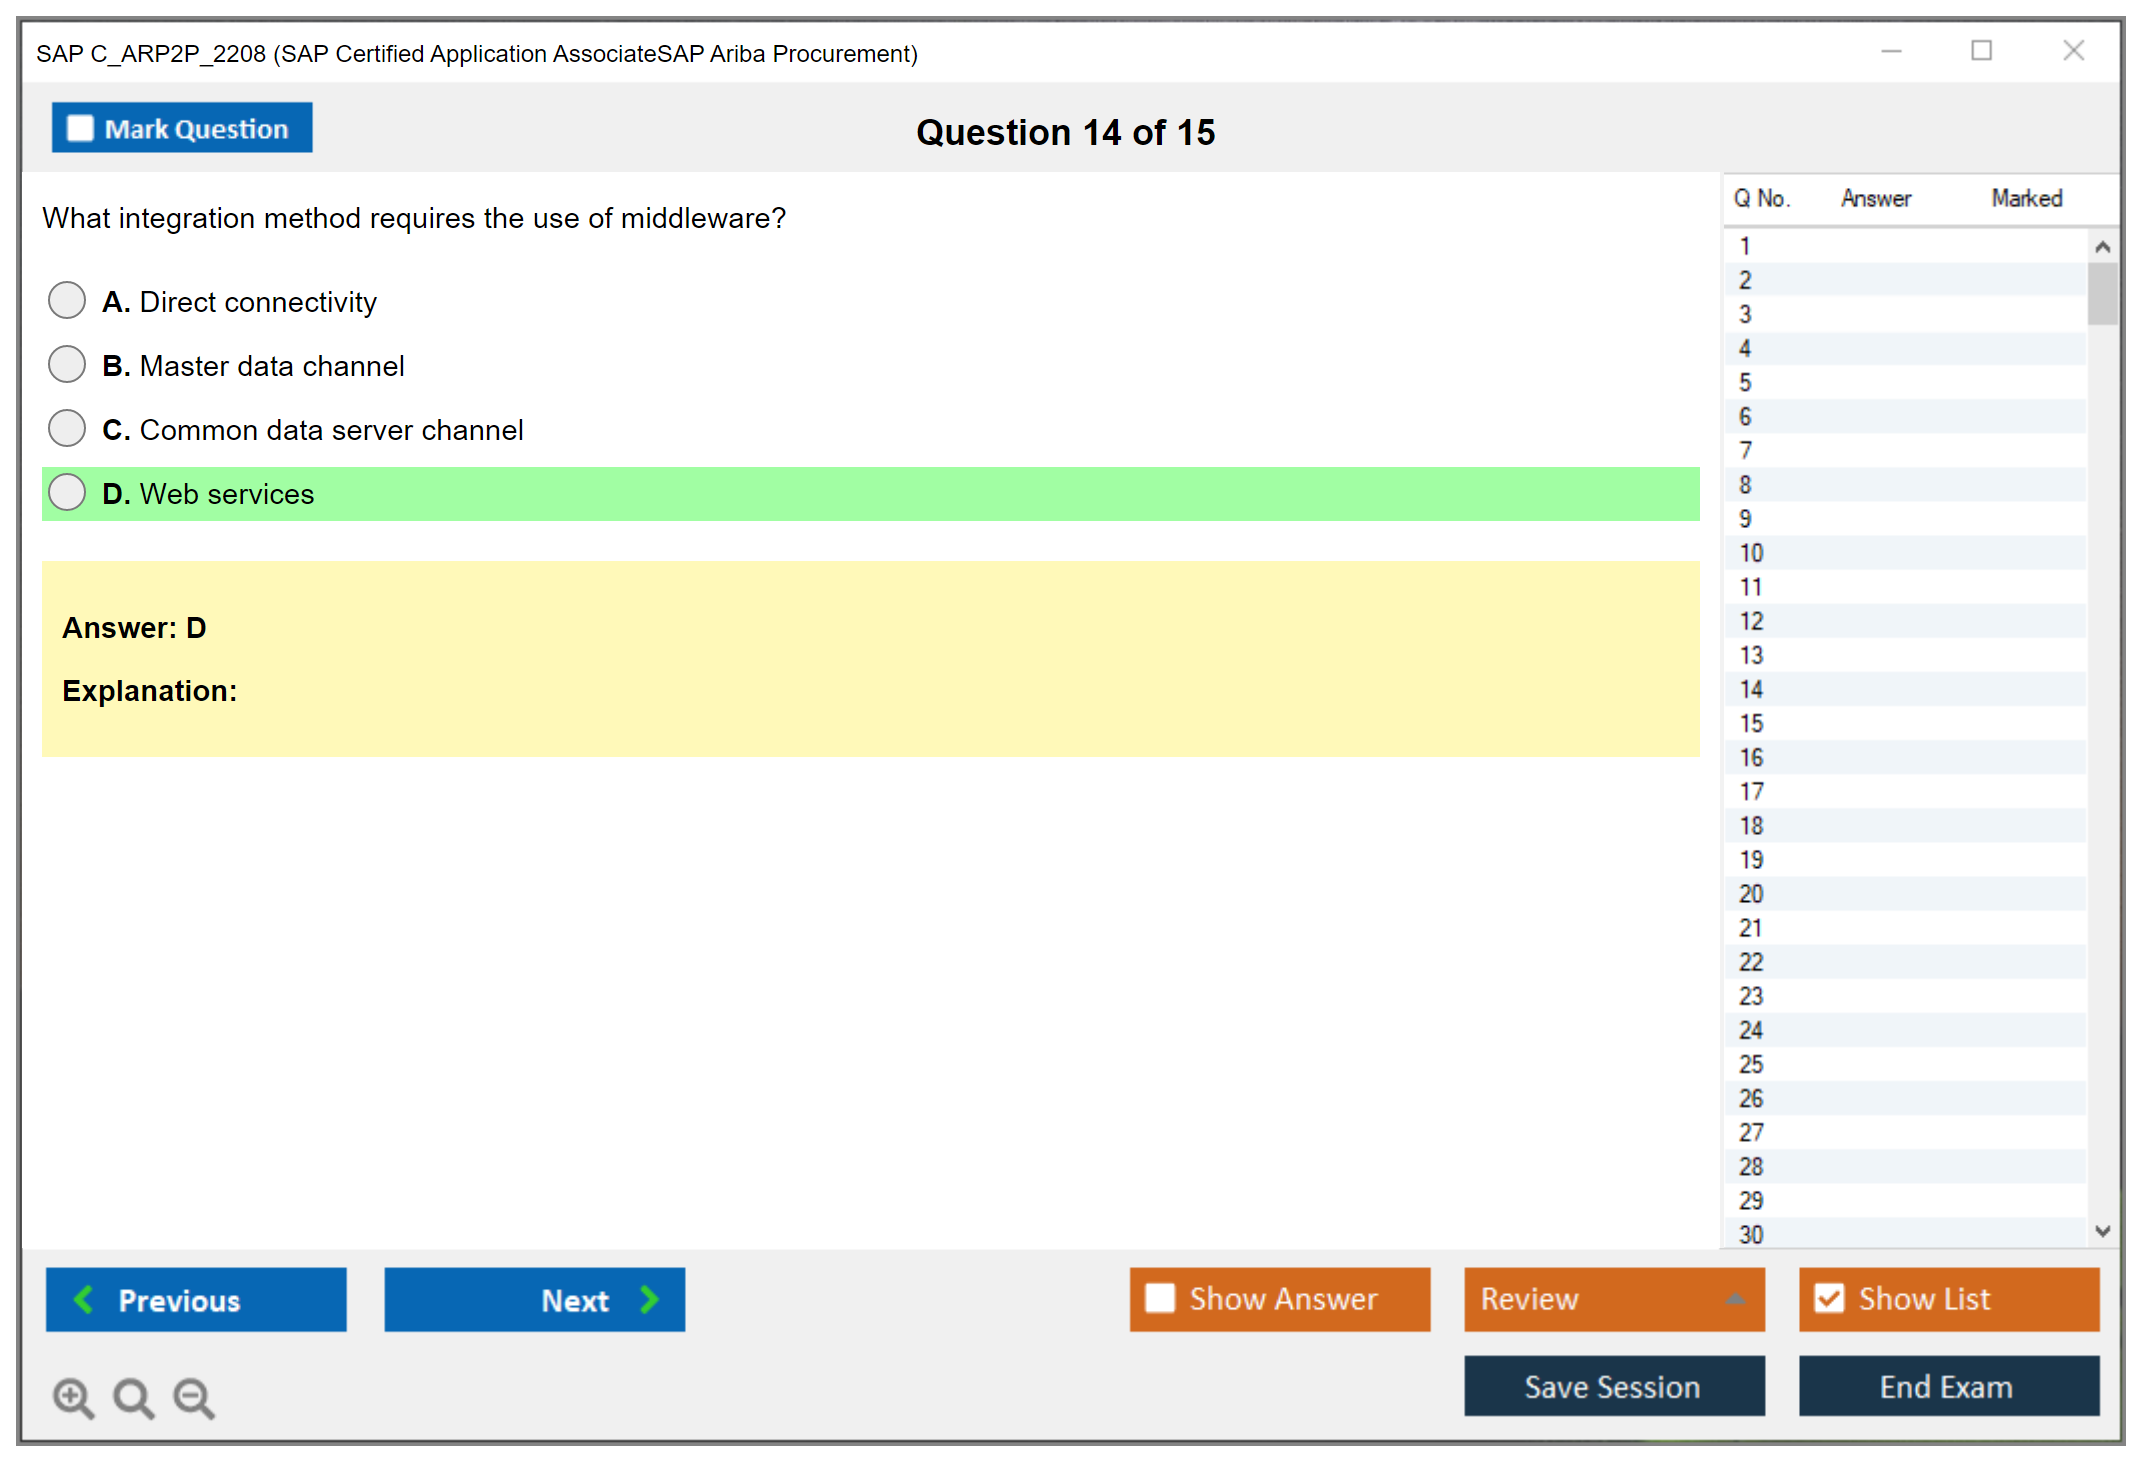Click the zoom in magnifier icon
The height and width of the screenshot is (1470, 2150).
click(x=72, y=1396)
